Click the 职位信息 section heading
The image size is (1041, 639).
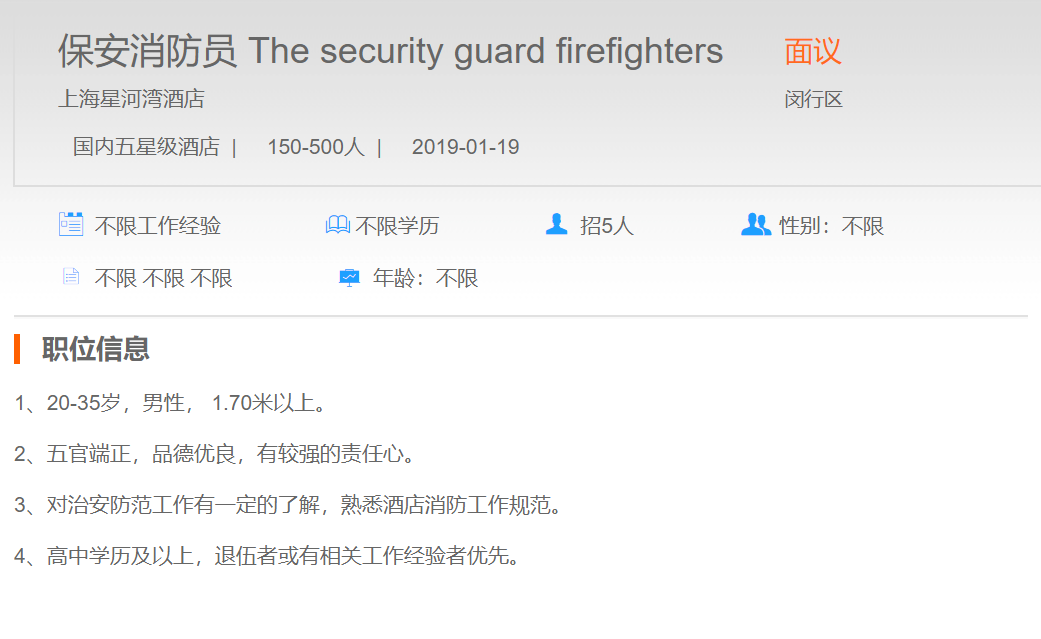96,349
